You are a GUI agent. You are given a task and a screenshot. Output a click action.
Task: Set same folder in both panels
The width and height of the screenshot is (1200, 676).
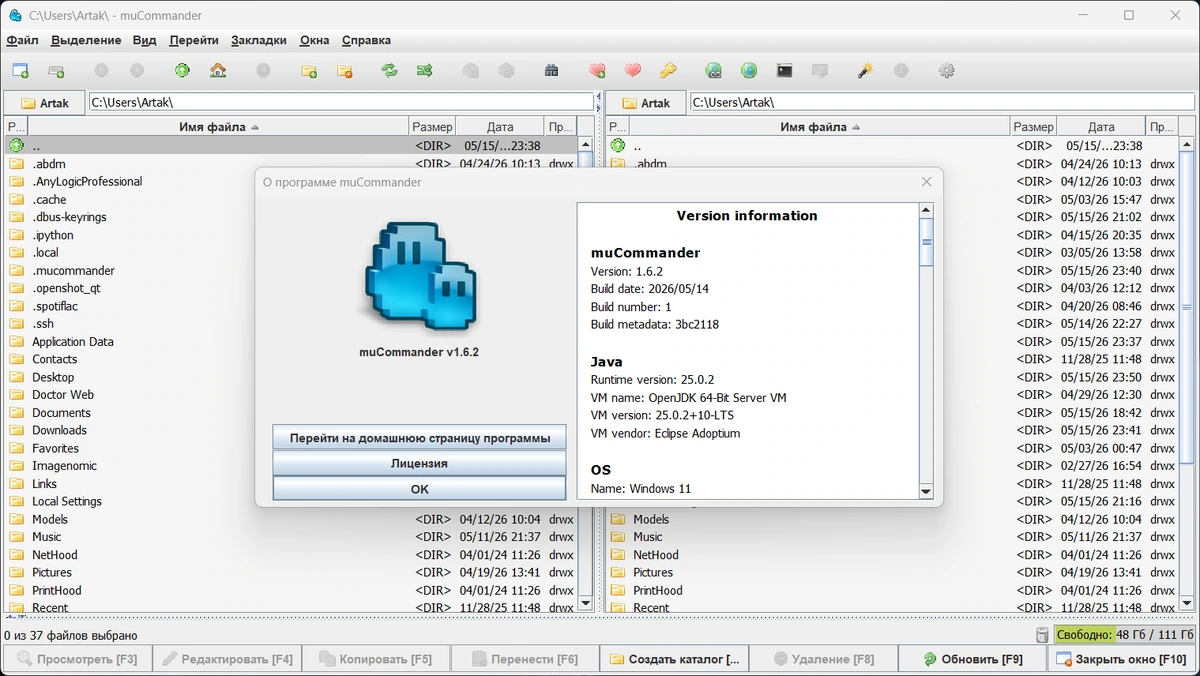click(425, 71)
